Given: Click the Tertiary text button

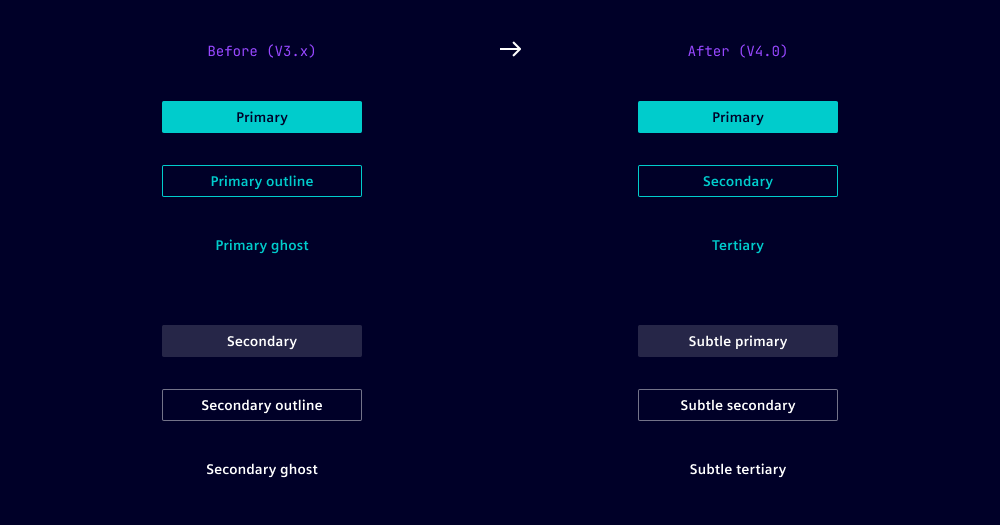Looking at the screenshot, I should tap(738, 245).
